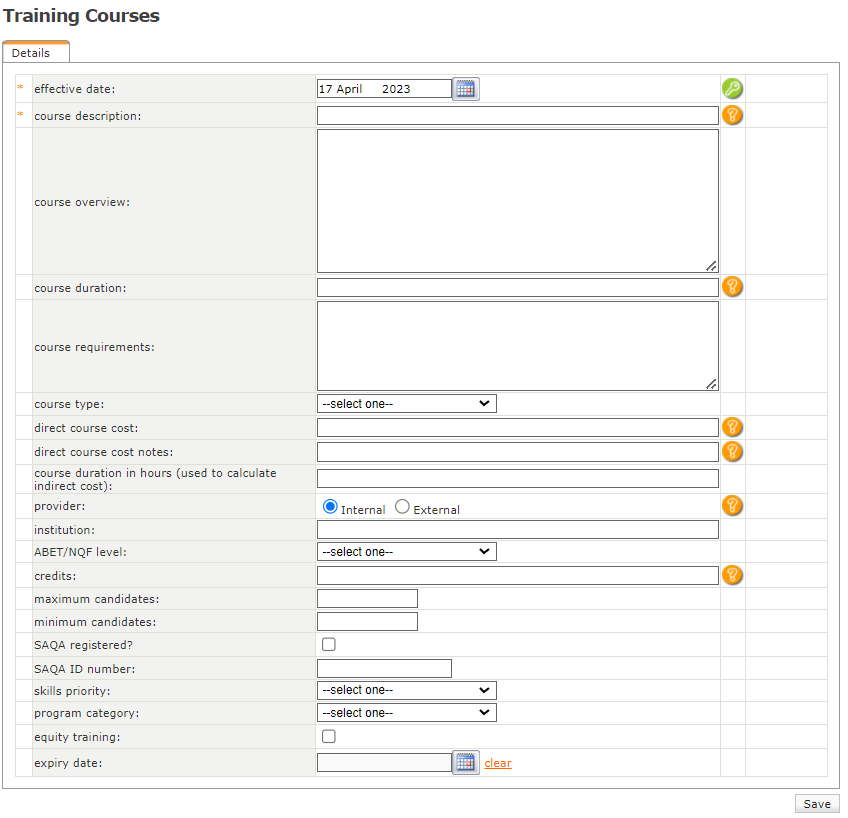Enable the equity training checkbox
Image resolution: width=848 pixels, height=818 pixels.
point(328,737)
